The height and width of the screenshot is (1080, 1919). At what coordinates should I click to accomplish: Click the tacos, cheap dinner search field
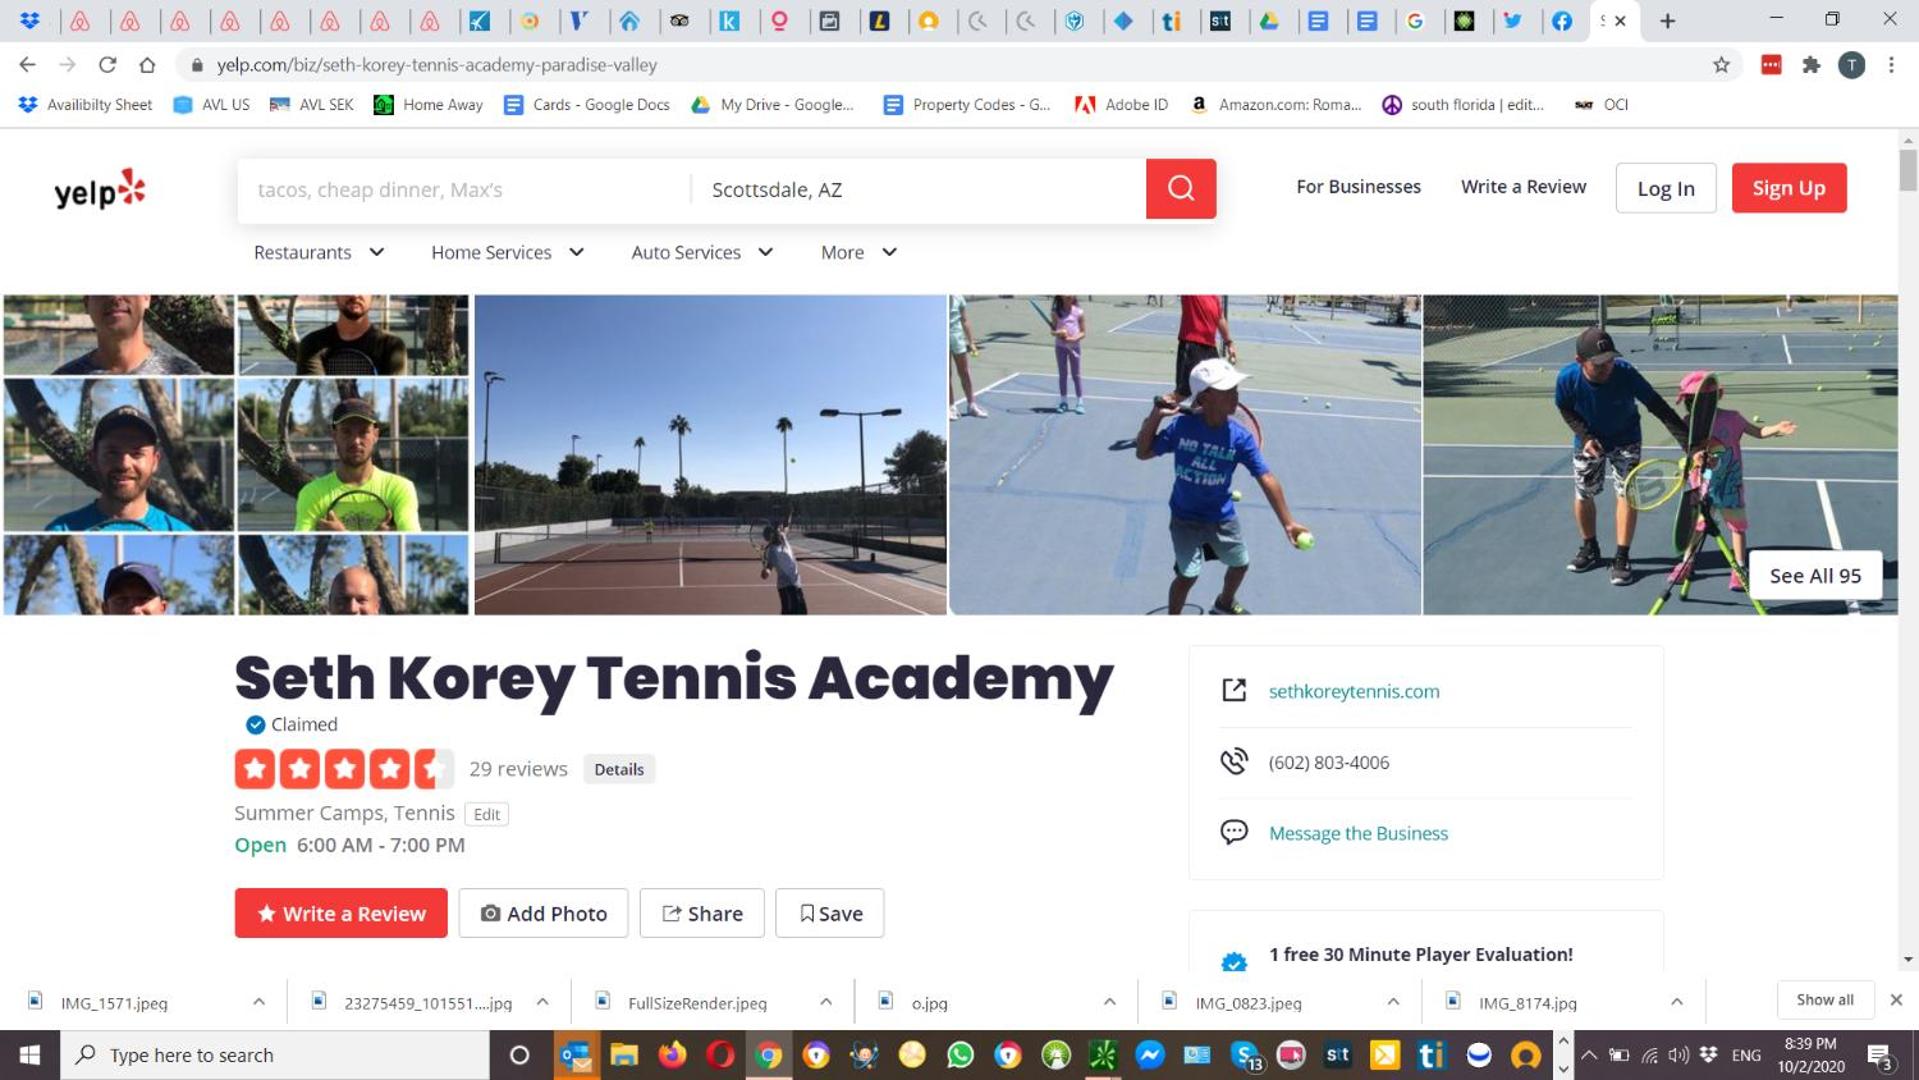point(464,189)
